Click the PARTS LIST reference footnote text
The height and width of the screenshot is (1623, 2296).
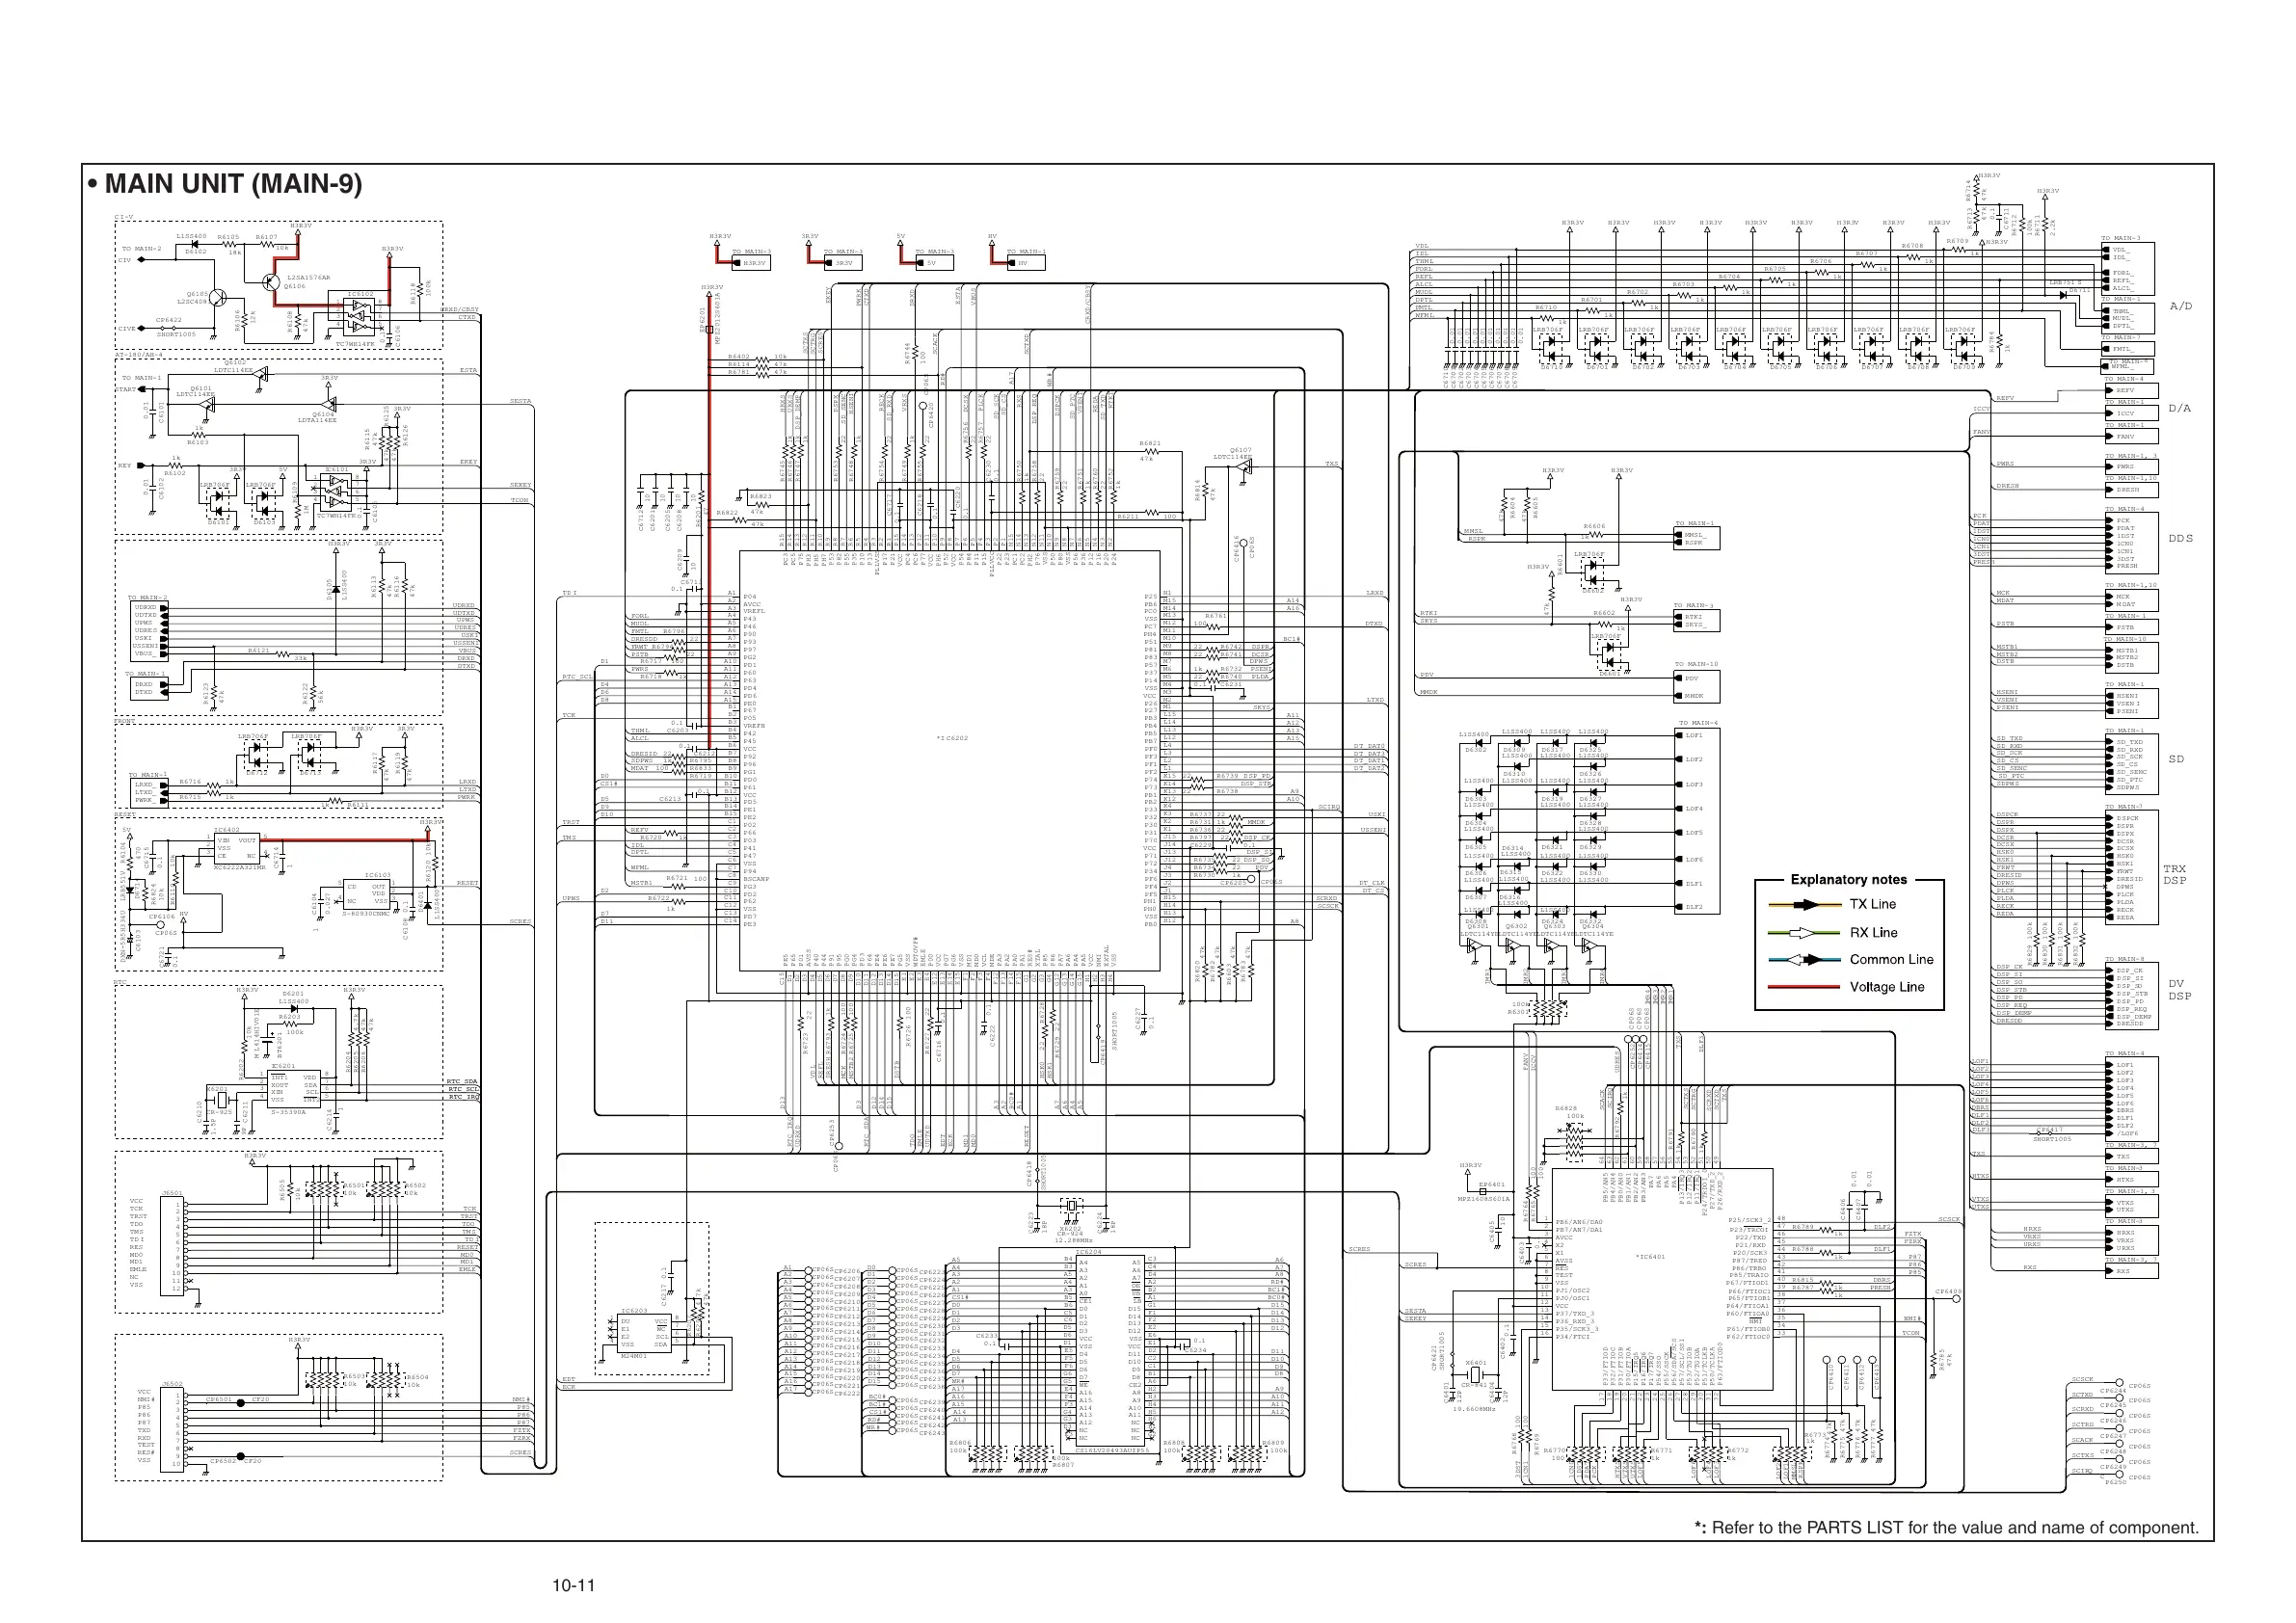[x=1948, y=1528]
